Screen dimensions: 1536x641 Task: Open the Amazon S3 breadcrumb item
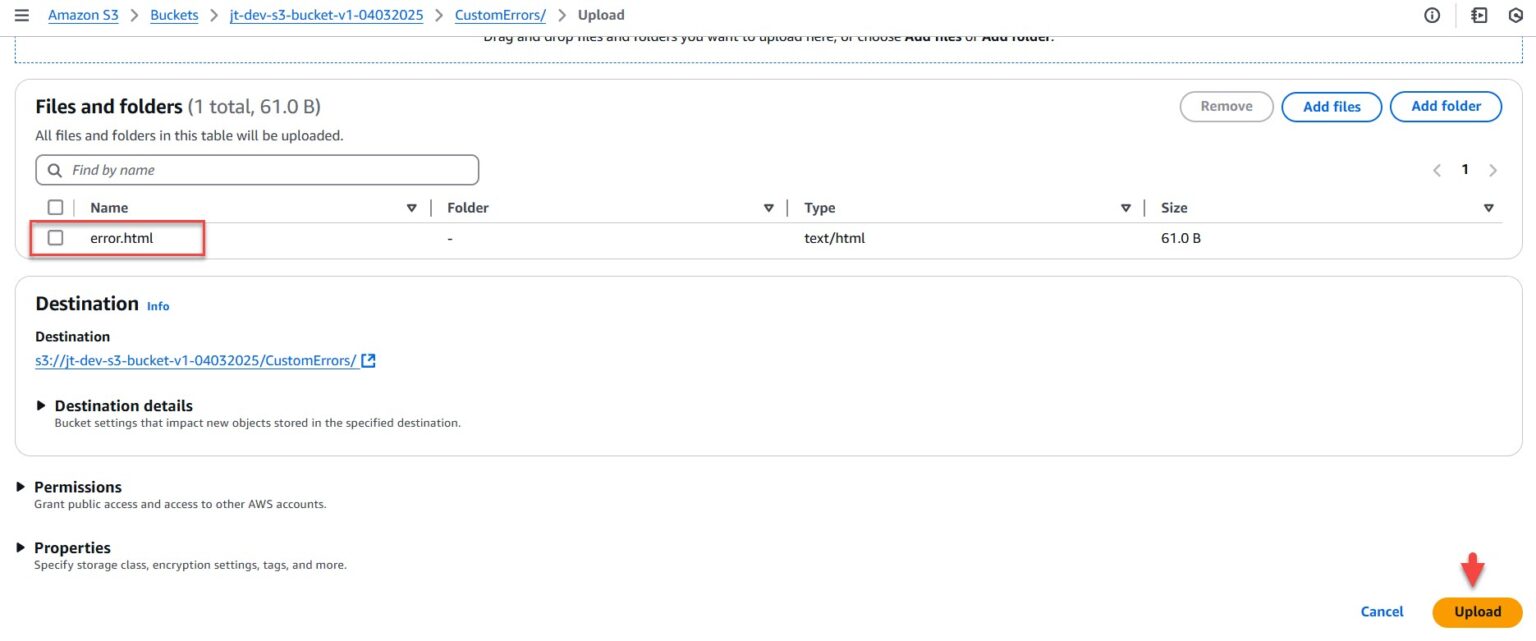click(x=83, y=14)
